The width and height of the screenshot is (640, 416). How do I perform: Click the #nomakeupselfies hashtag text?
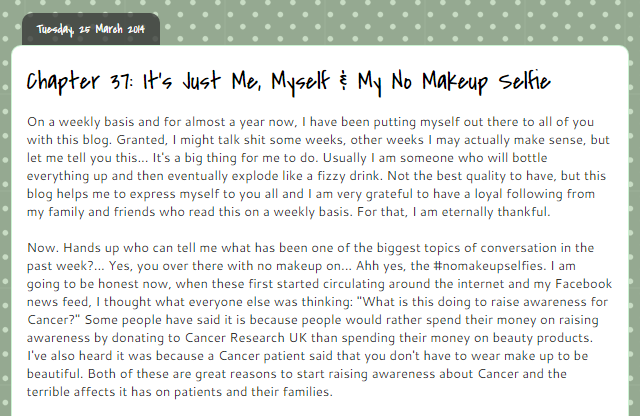(489, 266)
